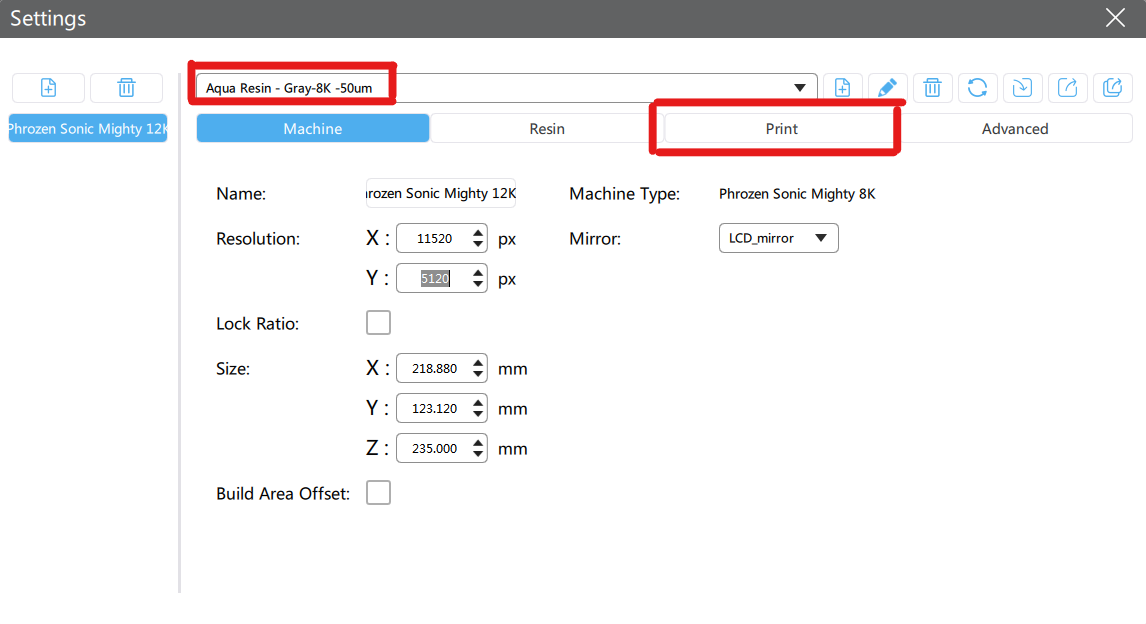Increase Size X with up arrow
The image size is (1146, 624).
point(478,362)
